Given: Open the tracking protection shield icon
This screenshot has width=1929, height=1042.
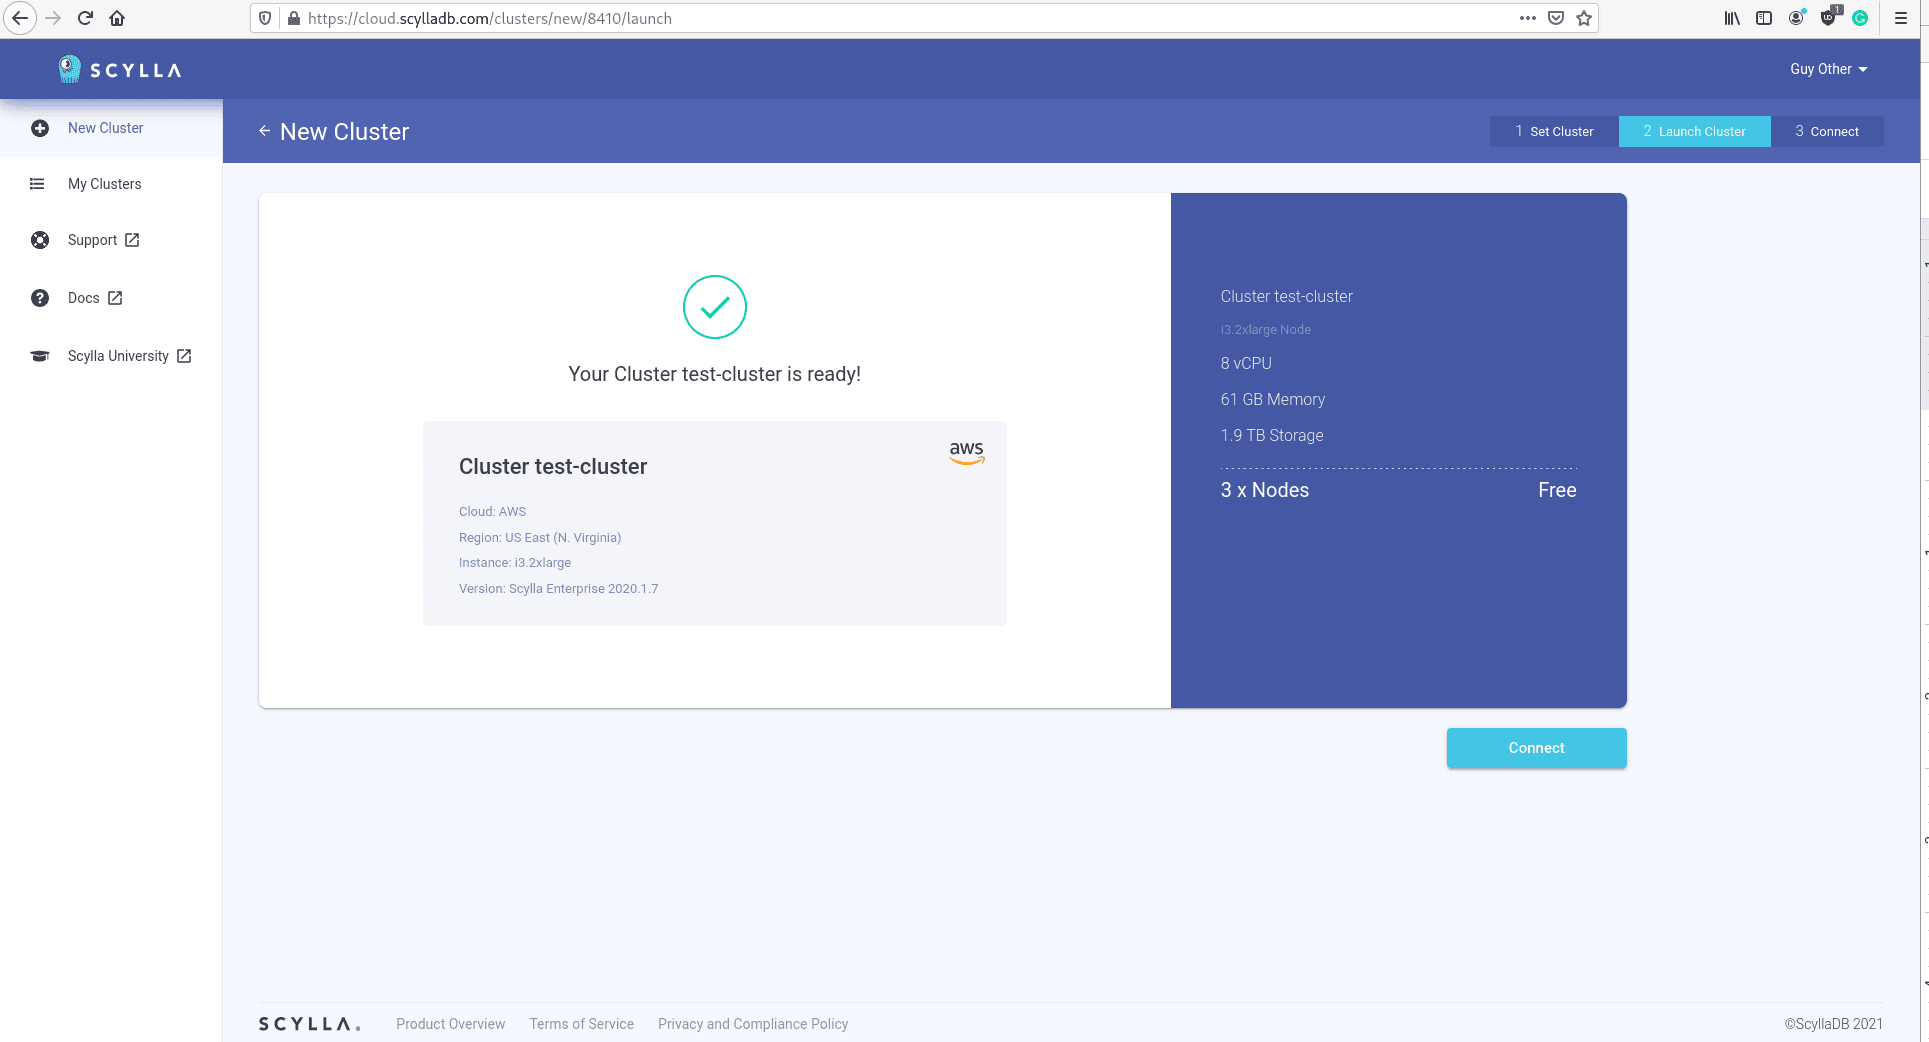Looking at the screenshot, I should [265, 18].
